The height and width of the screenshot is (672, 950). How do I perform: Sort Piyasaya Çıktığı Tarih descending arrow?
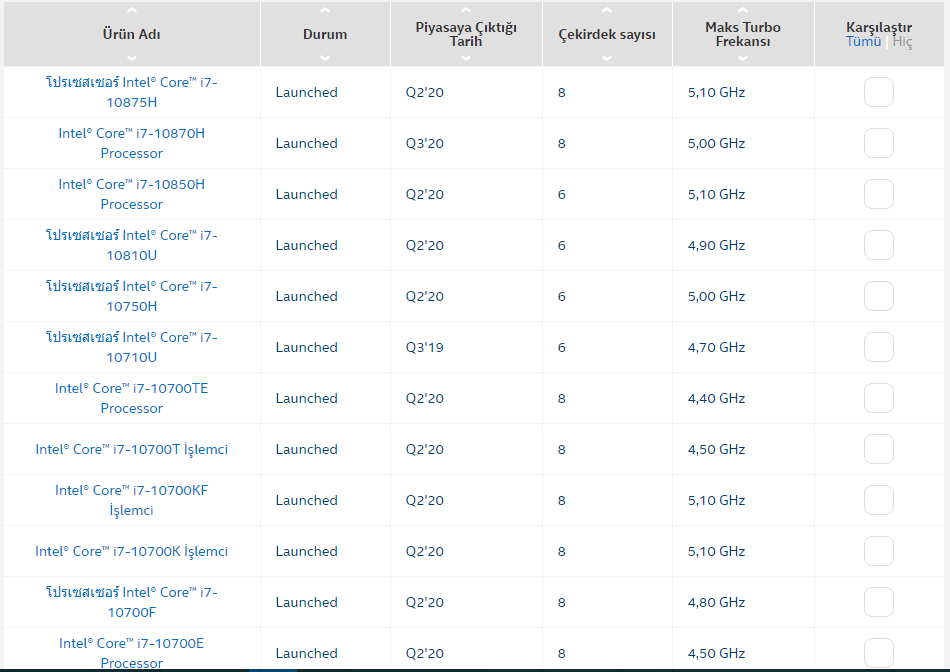click(x=465, y=58)
